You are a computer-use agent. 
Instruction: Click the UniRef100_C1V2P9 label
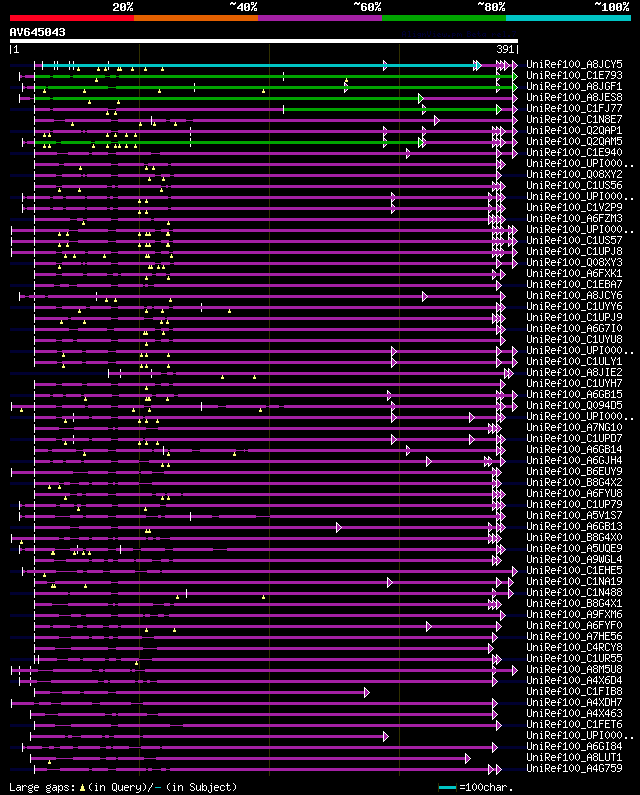(x=574, y=207)
